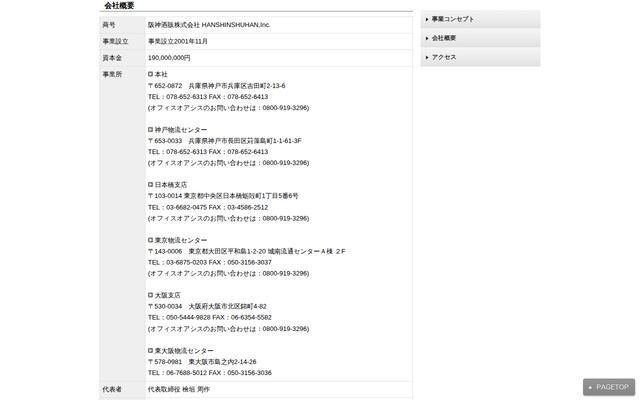This screenshot has height=400, width=640.
Task: Click the 会社概要 page heading
Action: click(x=119, y=6)
